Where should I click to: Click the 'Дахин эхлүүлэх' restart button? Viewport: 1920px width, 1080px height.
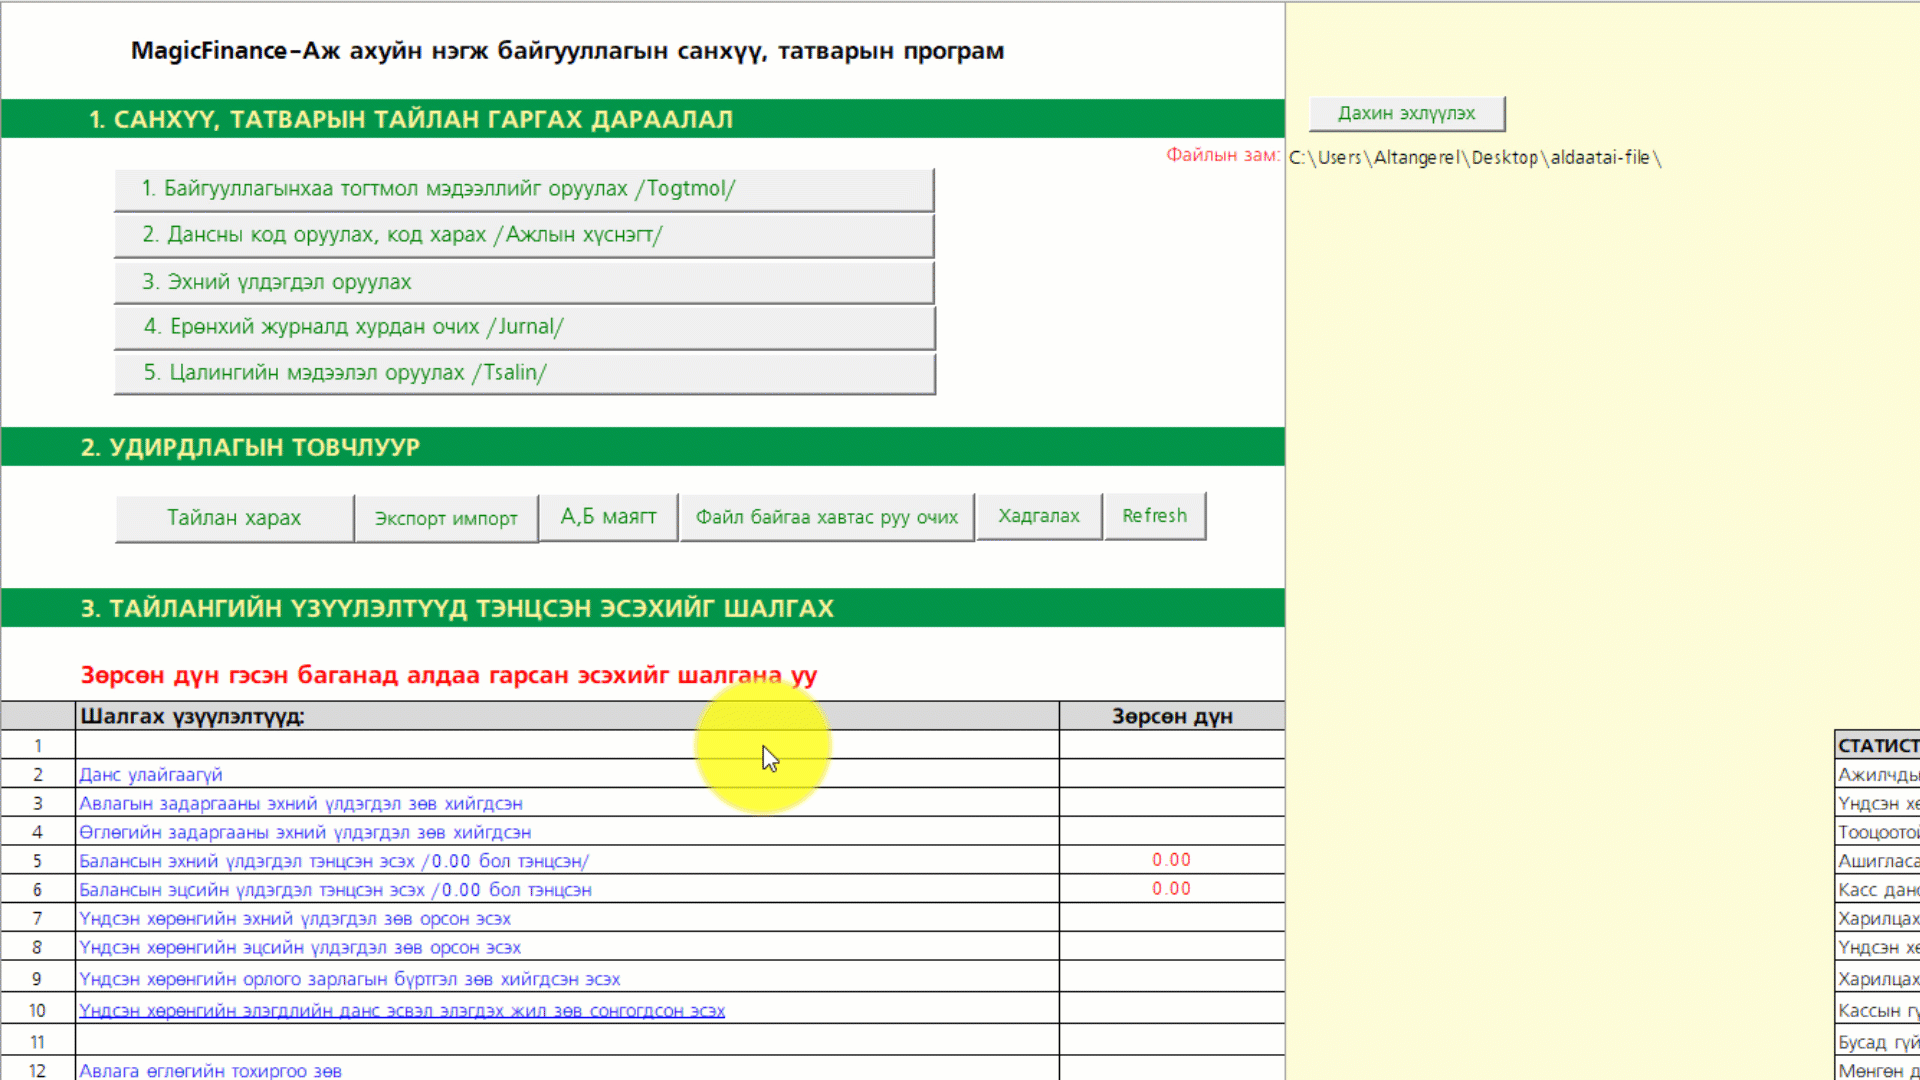point(1406,113)
